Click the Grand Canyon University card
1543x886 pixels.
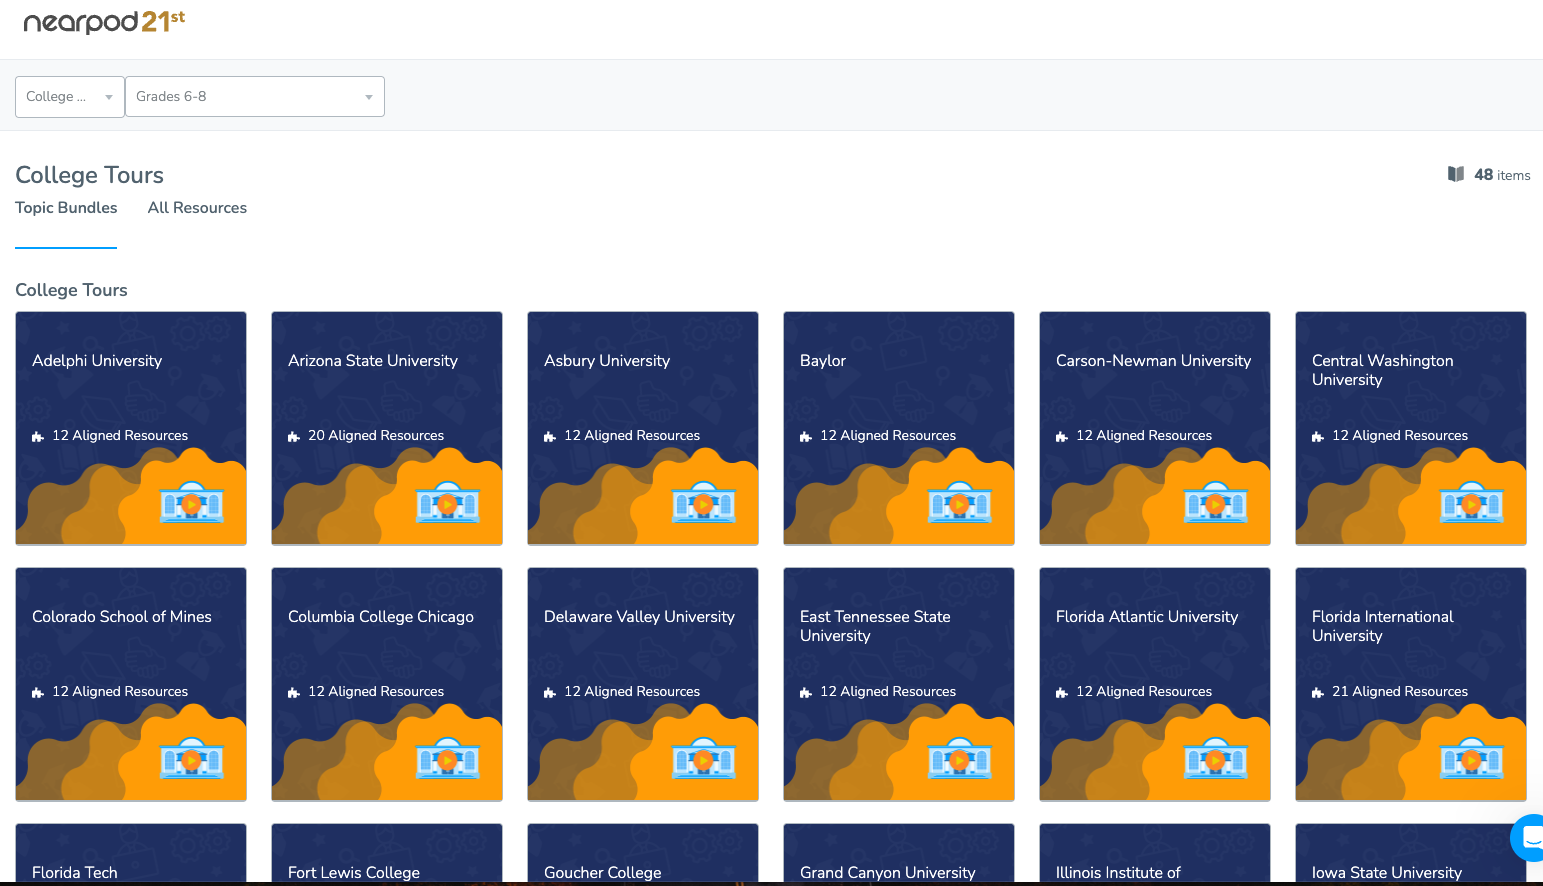(899, 853)
